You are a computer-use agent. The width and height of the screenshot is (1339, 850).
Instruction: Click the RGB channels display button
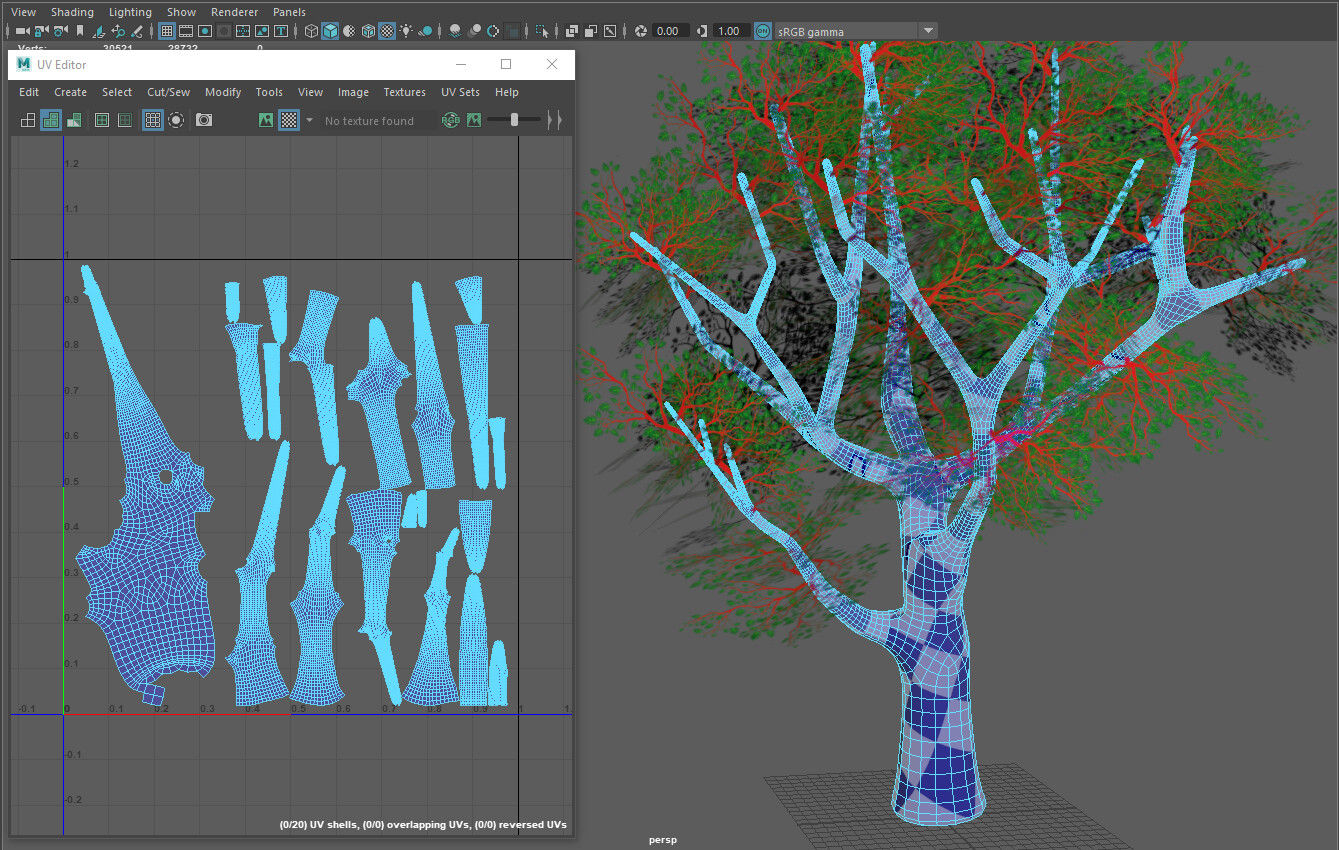click(451, 120)
